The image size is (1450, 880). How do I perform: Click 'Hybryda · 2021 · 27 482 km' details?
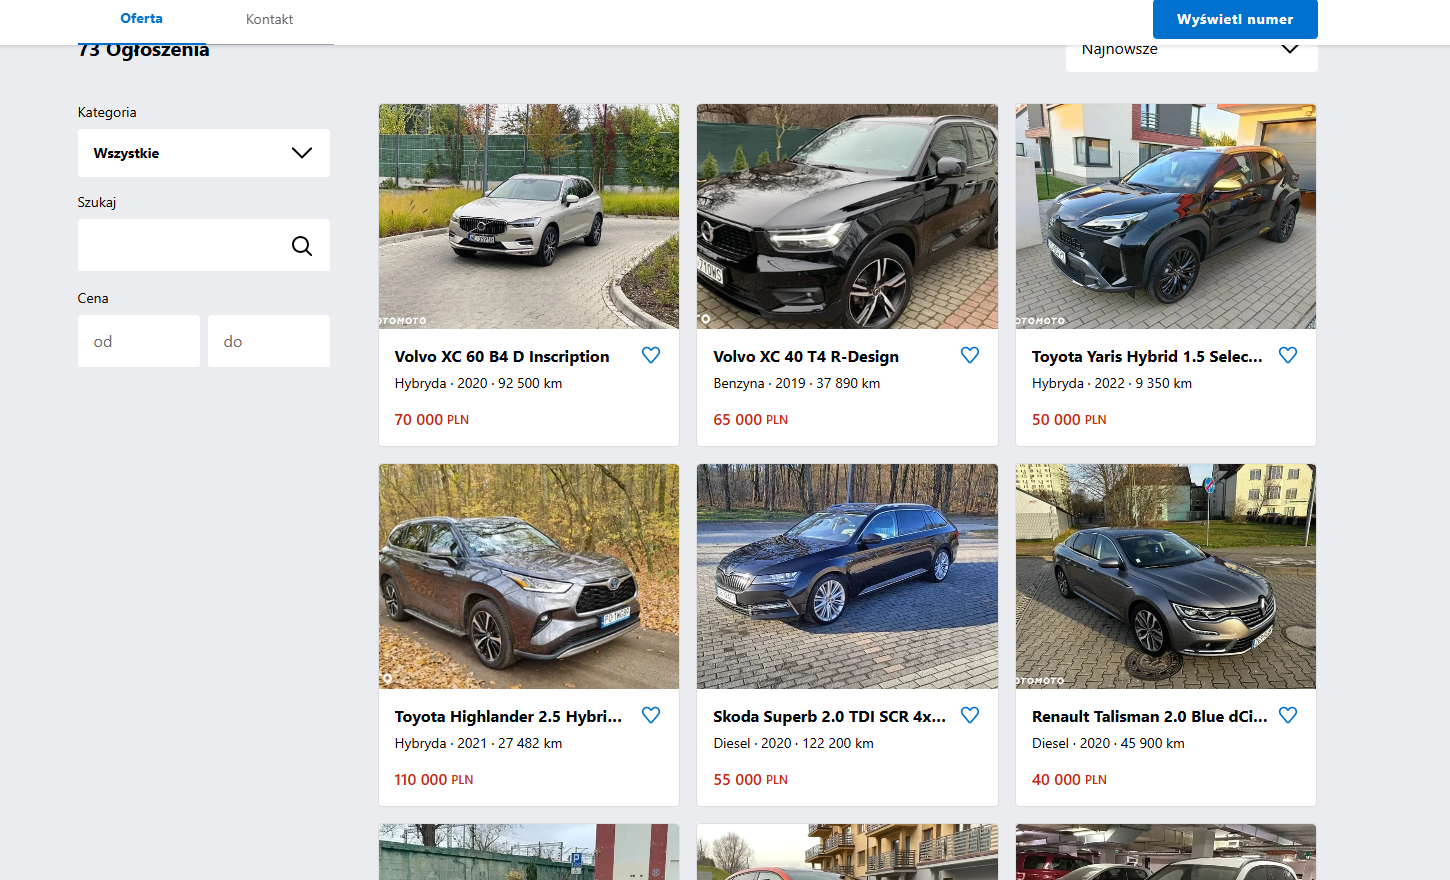click(478, 744)
